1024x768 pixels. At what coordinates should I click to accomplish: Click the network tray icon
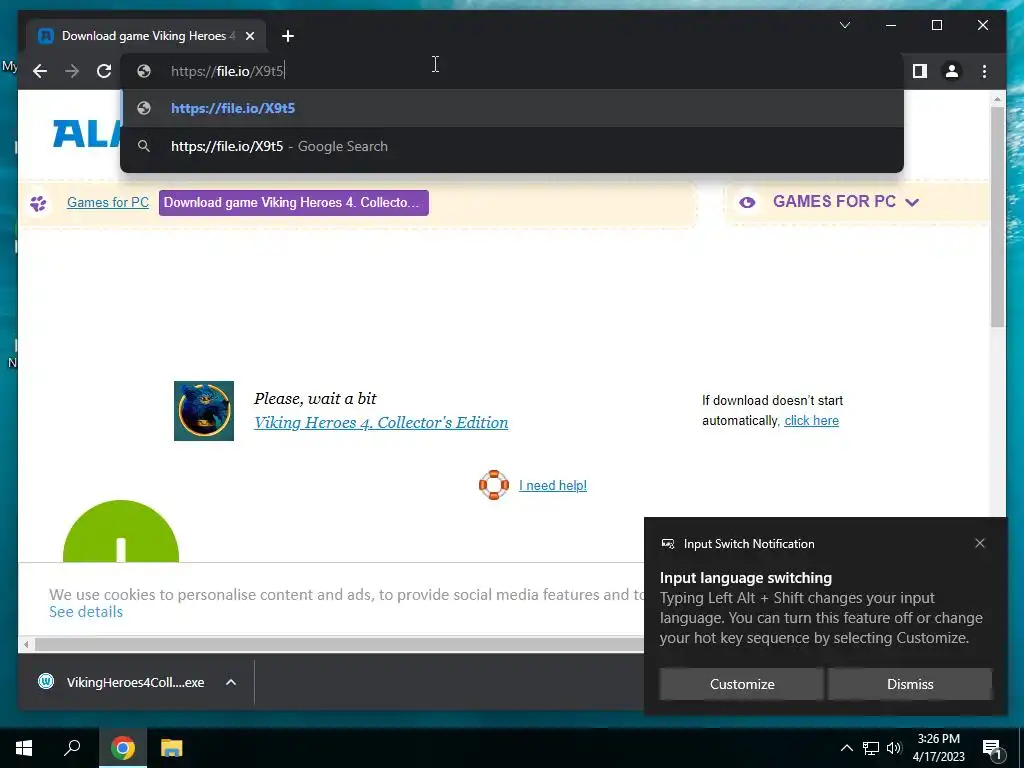pos(871,748)
